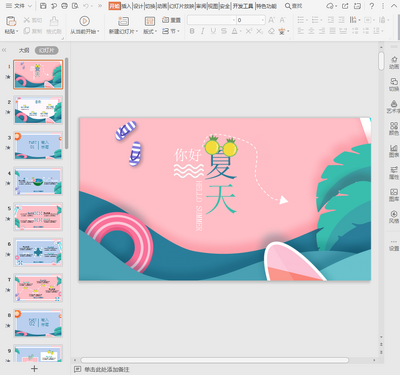This screenshot has height=375, width=400.
Task: Click the cloud sync icon
Action: pyautogui.click(x=331, y=6)
